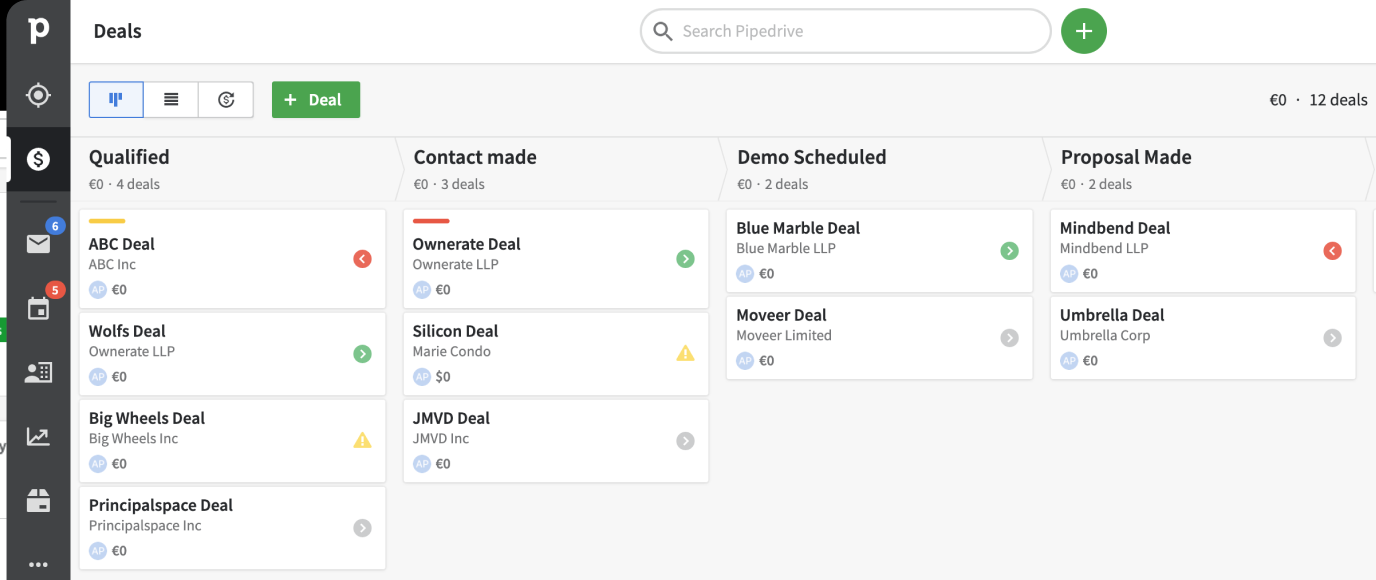This screenshot has width=1376, height=580.
Task: Click Marie Condo on Silicon Deal
Action: coord(452,352)
